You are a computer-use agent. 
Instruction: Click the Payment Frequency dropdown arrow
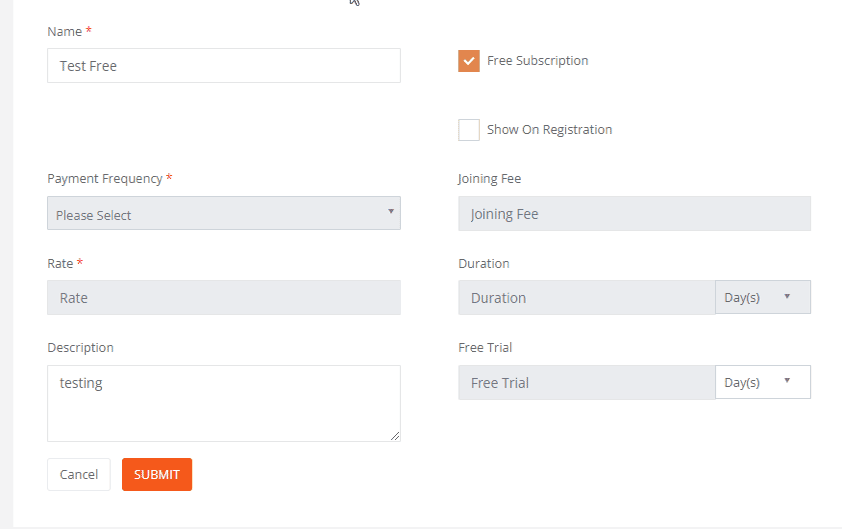click(390, 212)
